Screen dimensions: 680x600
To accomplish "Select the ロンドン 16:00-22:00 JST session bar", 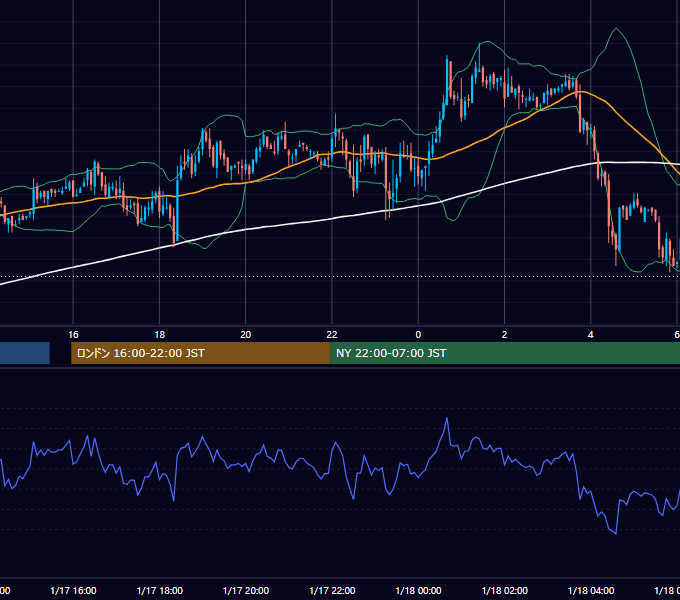I will pos(200,353).
